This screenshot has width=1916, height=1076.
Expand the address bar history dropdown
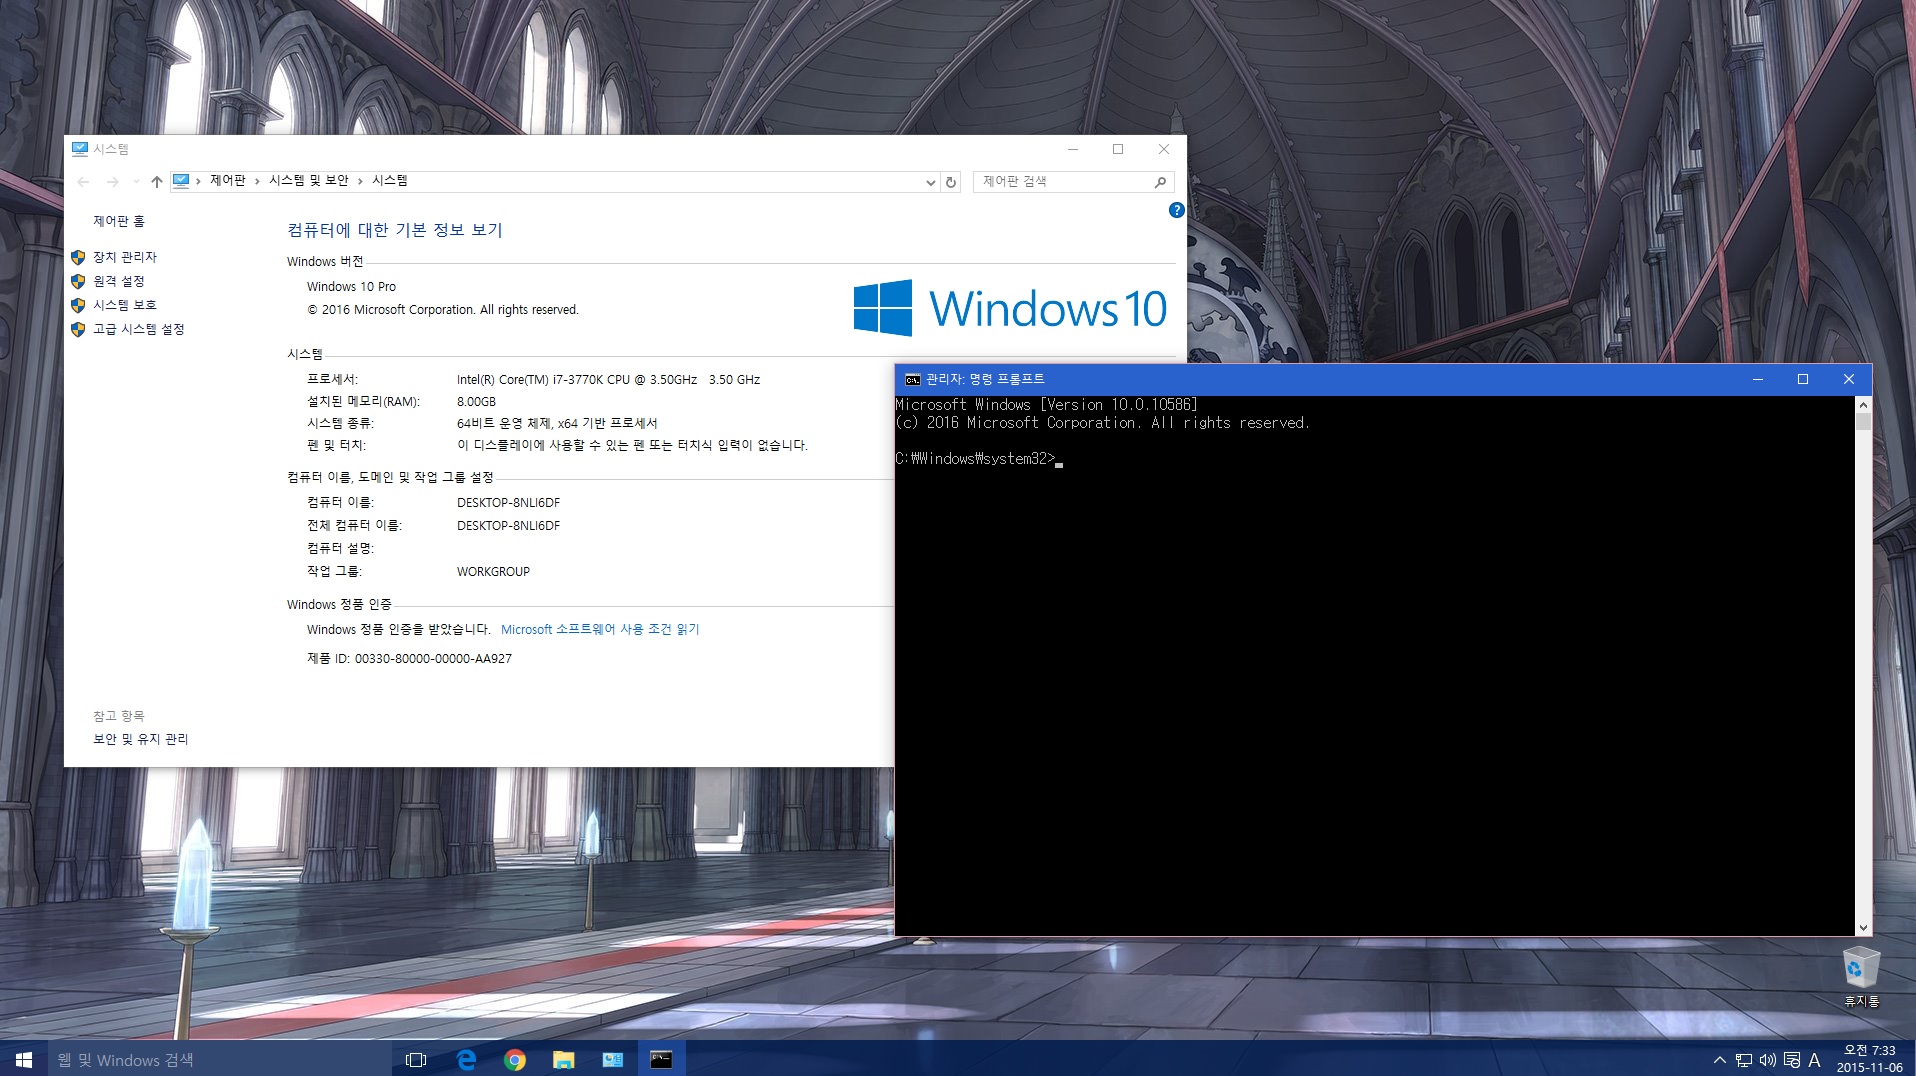point(931,182)
